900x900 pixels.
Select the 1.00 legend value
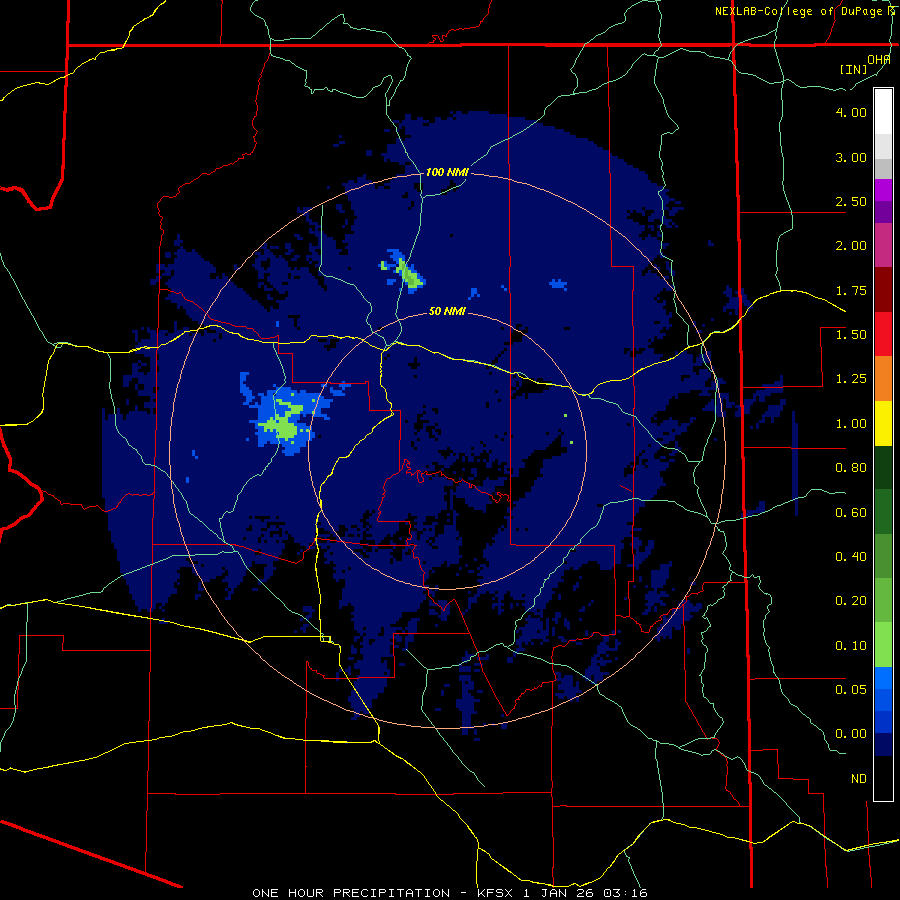[851, 424]
